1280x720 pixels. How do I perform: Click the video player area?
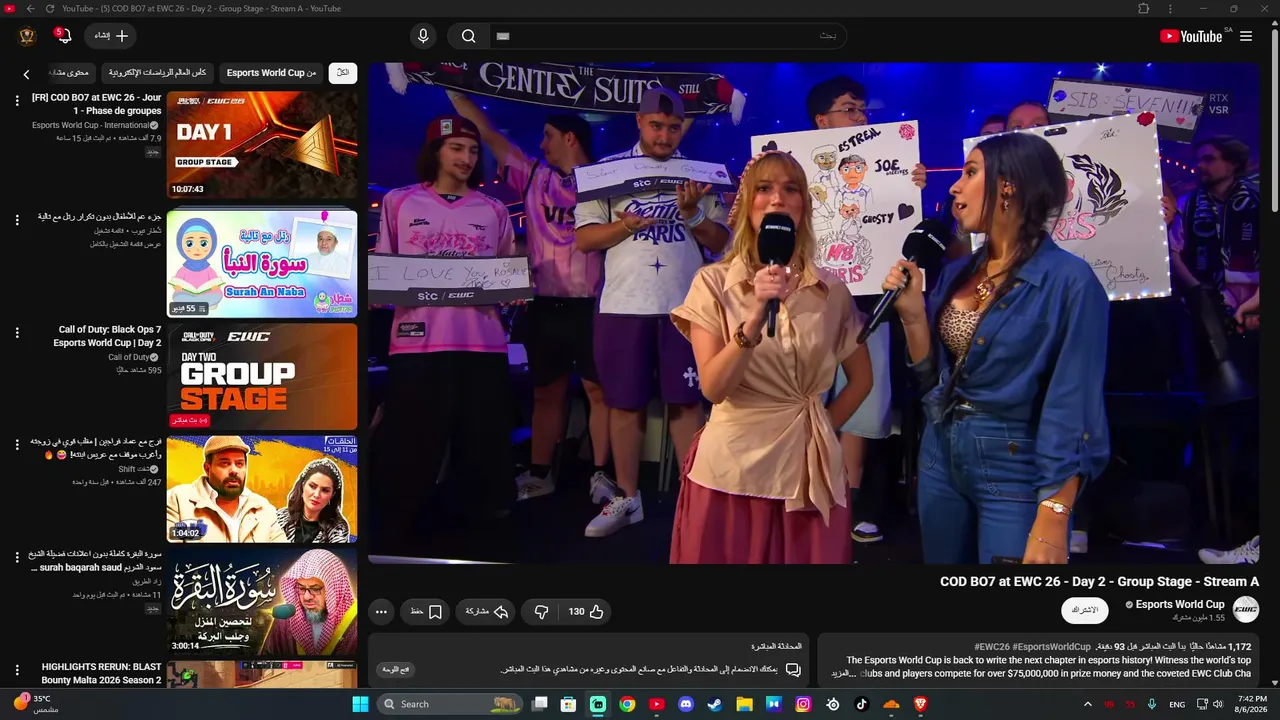(813, 313)
